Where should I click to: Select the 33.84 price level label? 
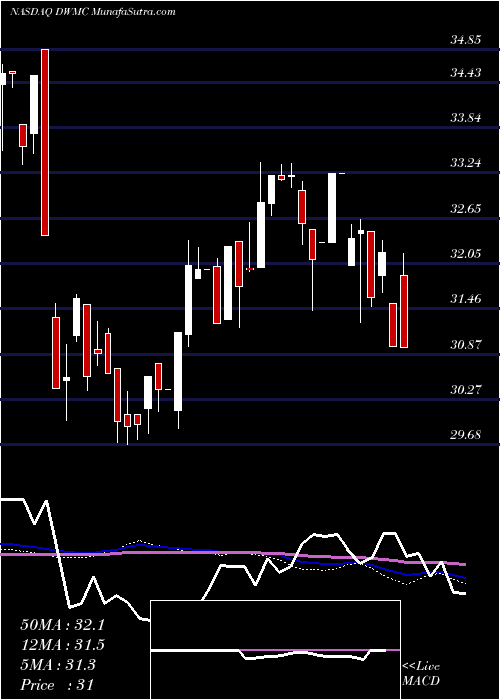tap(466, 118)
